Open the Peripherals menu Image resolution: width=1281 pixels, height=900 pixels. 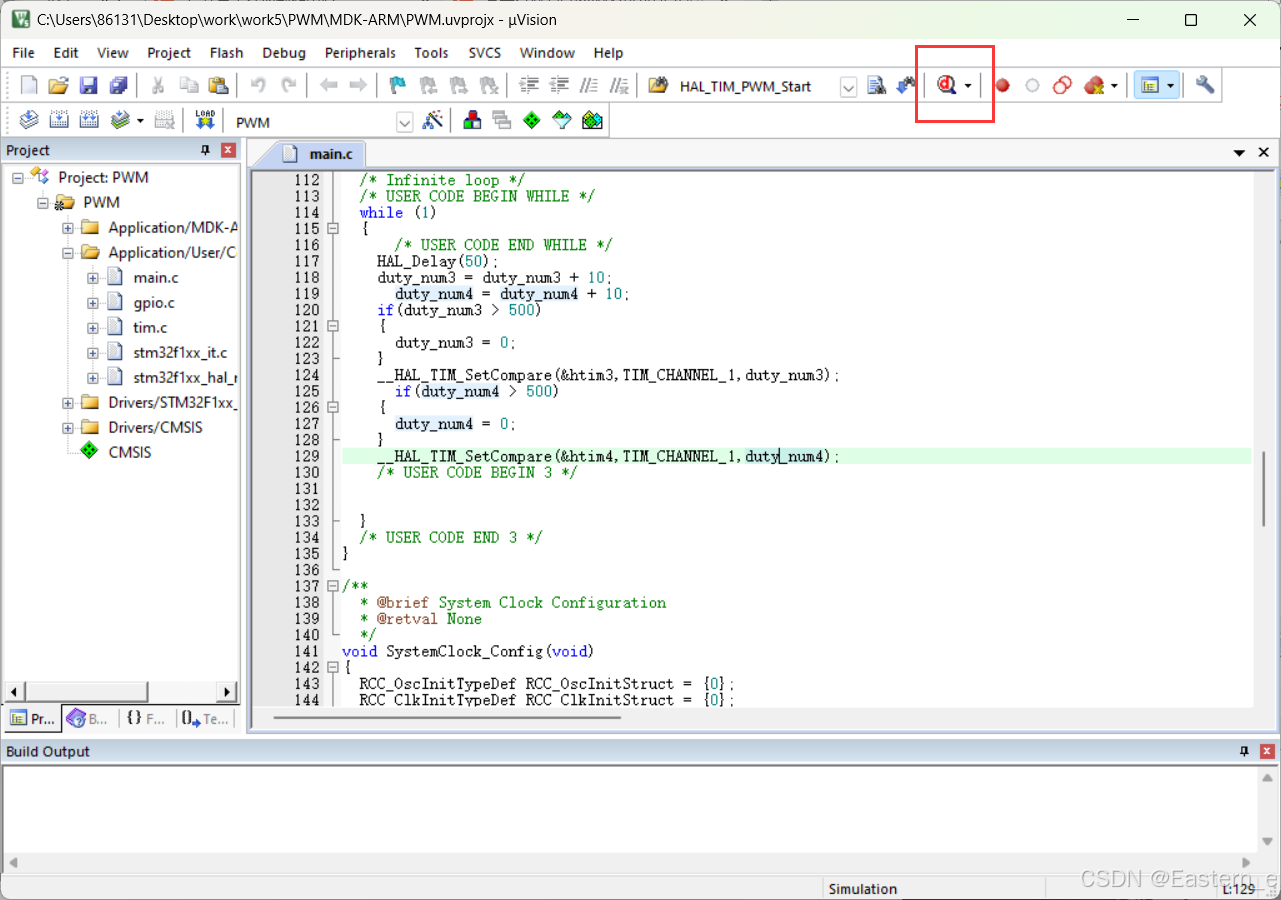(x=359, y=52)
